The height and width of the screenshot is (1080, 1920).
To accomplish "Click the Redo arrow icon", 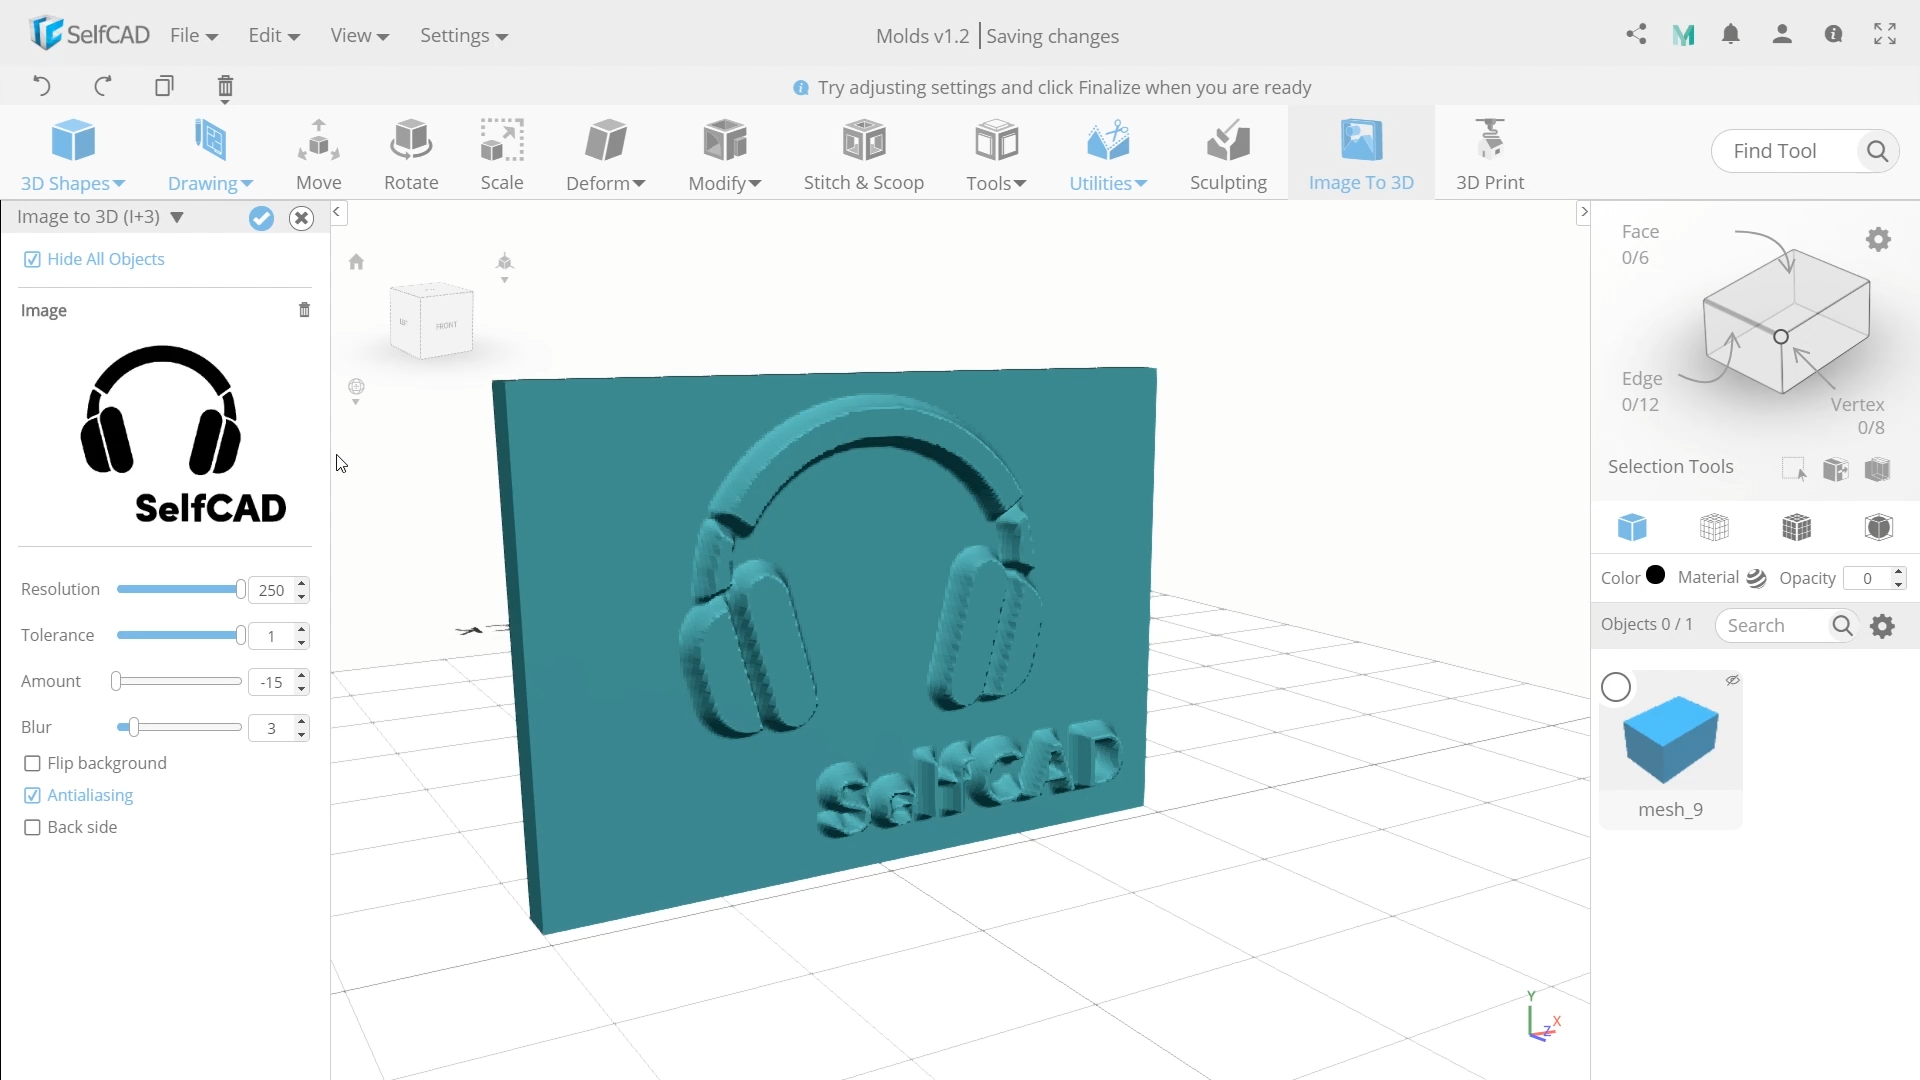I will [x=103, y=86].
